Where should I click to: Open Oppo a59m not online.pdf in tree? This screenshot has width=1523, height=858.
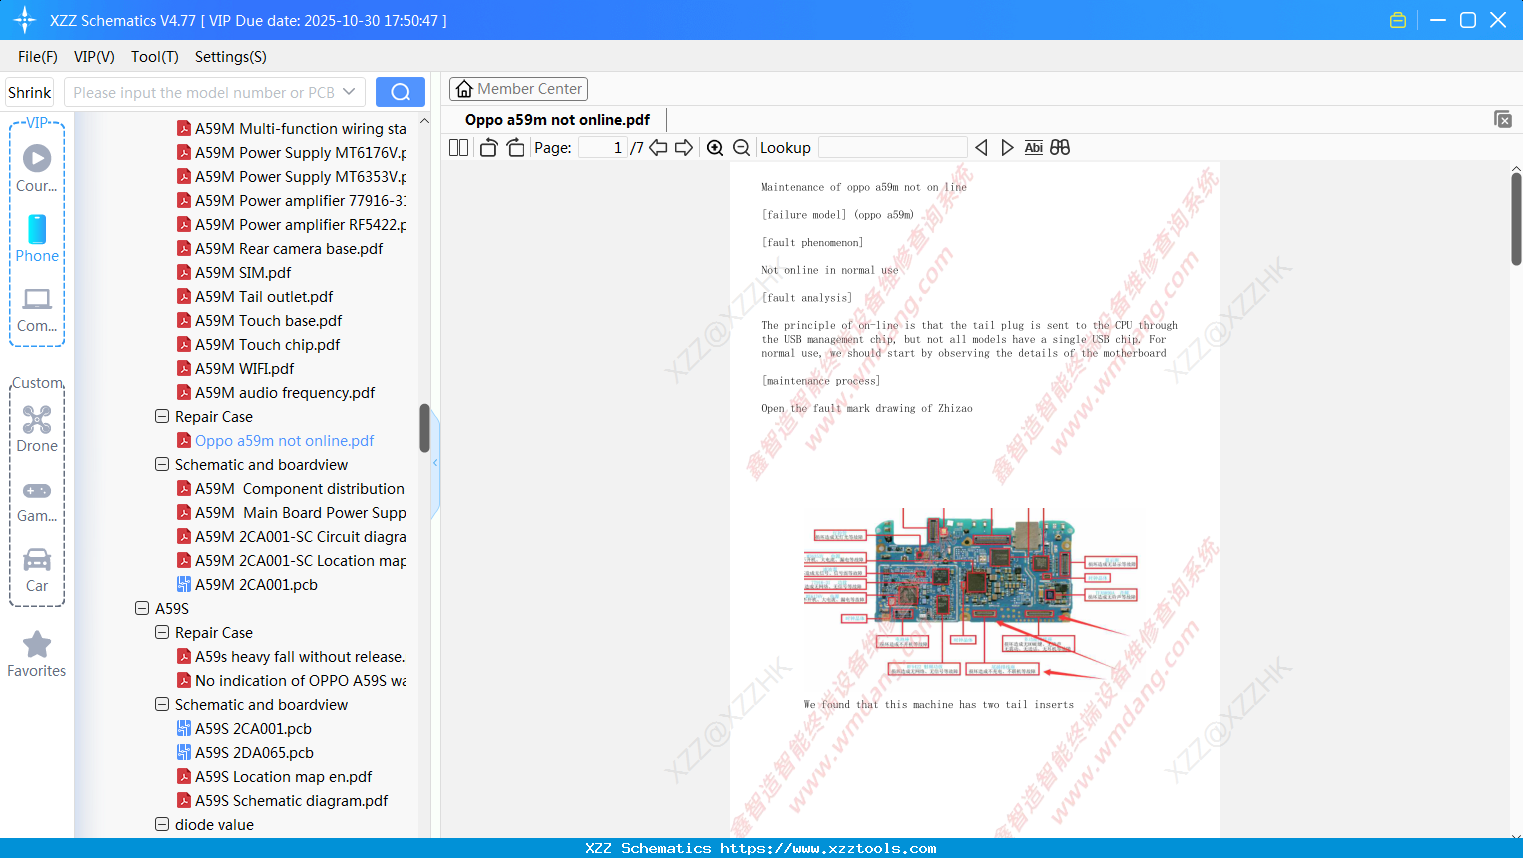pyautogui.click(x=284, y=441)
